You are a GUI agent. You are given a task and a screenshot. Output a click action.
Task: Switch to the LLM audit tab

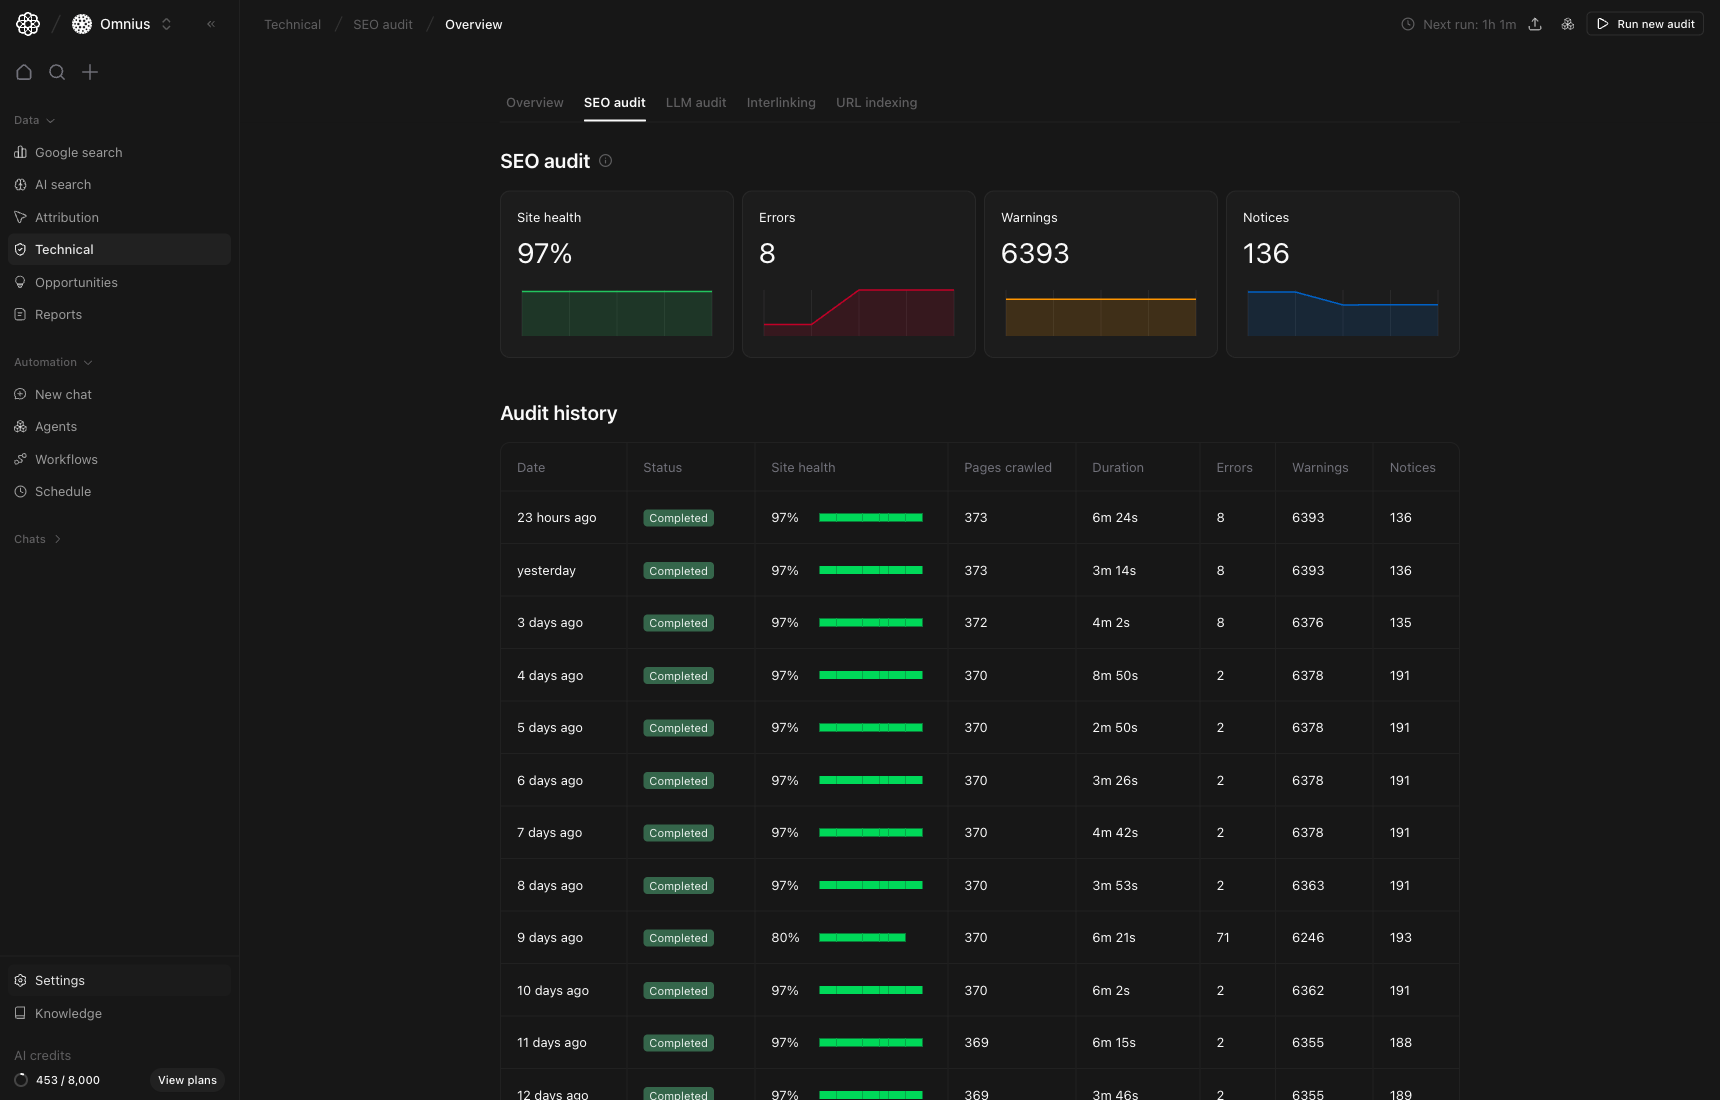(696, 102)
